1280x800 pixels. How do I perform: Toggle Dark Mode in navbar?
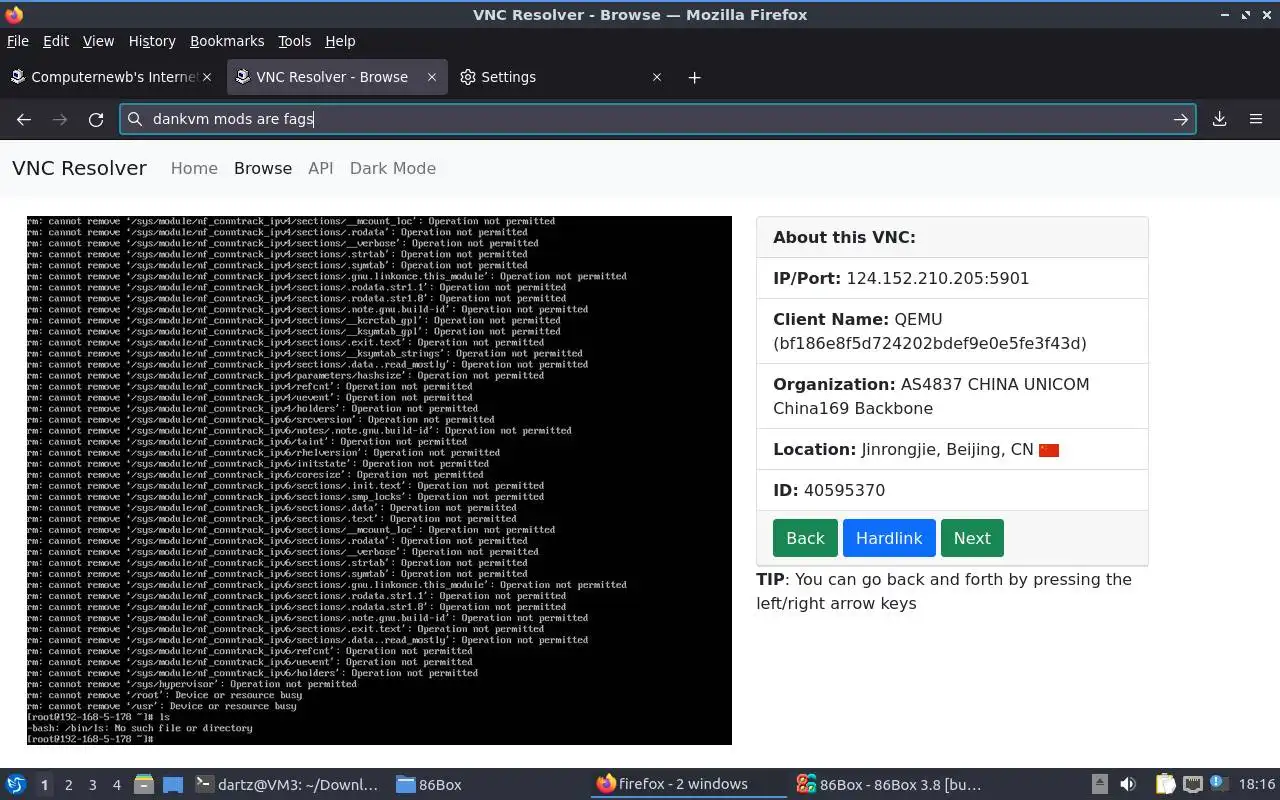click(393, 168)
